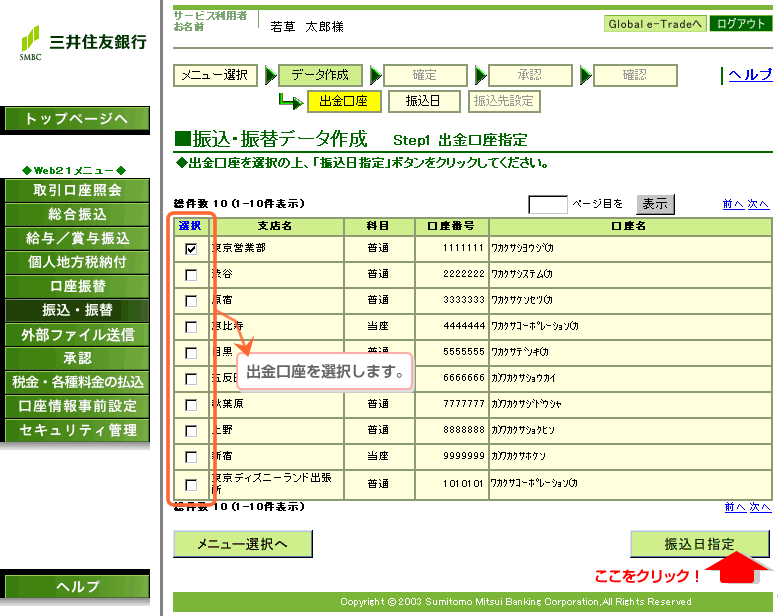Viewport: 778px width, 616px height.
Task: Uncheck 東京営業部 account checkbox
Action: click(x=191, y=248)
